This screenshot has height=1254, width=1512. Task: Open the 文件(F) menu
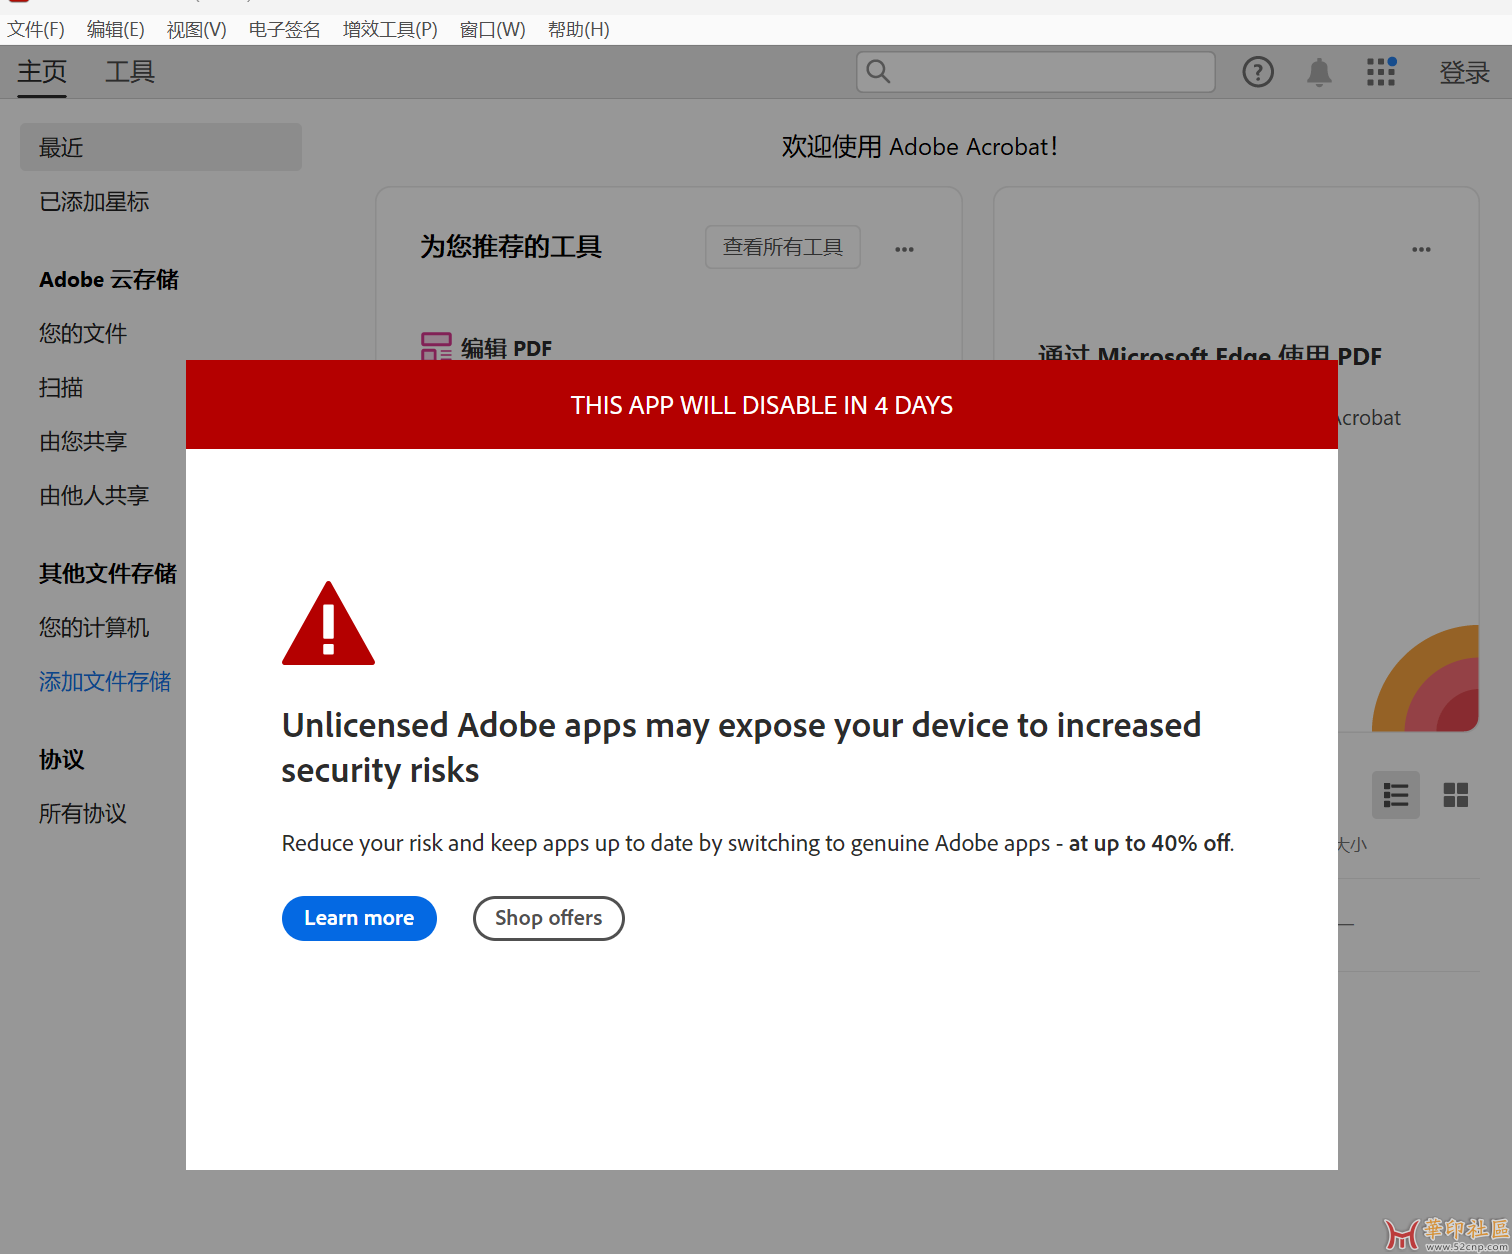click(36, 30)
